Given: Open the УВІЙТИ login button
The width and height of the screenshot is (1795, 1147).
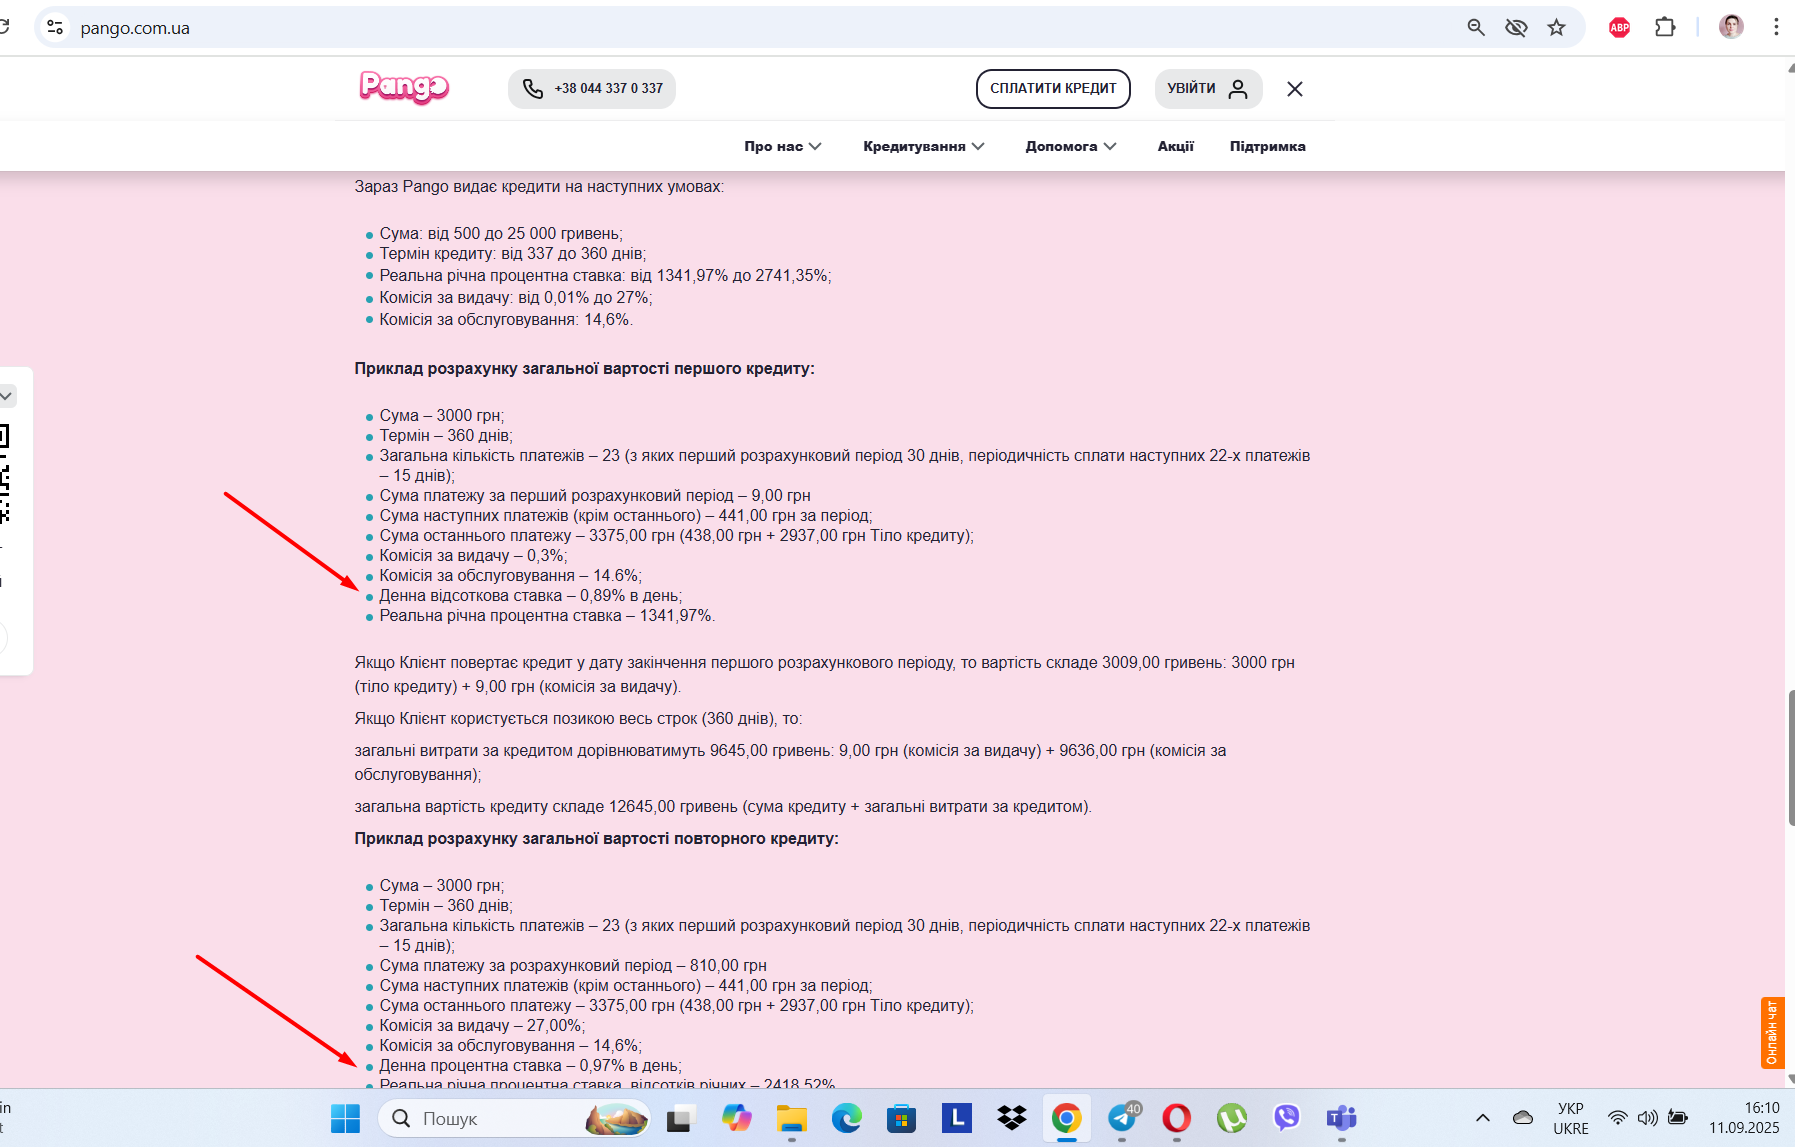Looking at the screenshot, I should (1208, 89).
